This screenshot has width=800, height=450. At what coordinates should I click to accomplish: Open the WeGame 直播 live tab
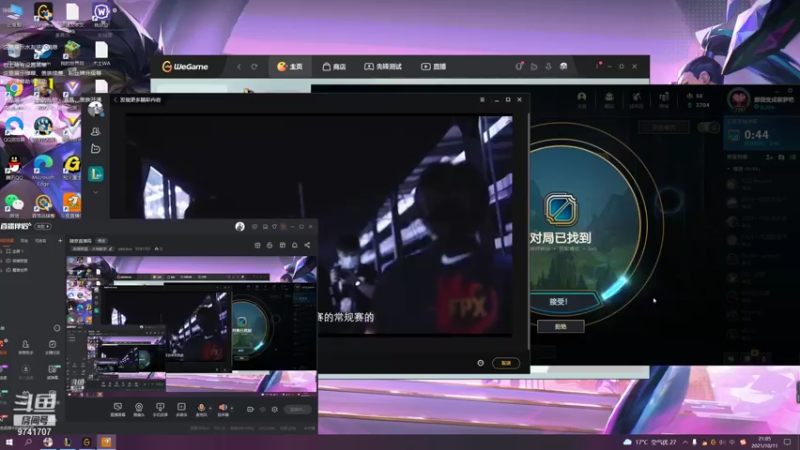coord(433,67)
